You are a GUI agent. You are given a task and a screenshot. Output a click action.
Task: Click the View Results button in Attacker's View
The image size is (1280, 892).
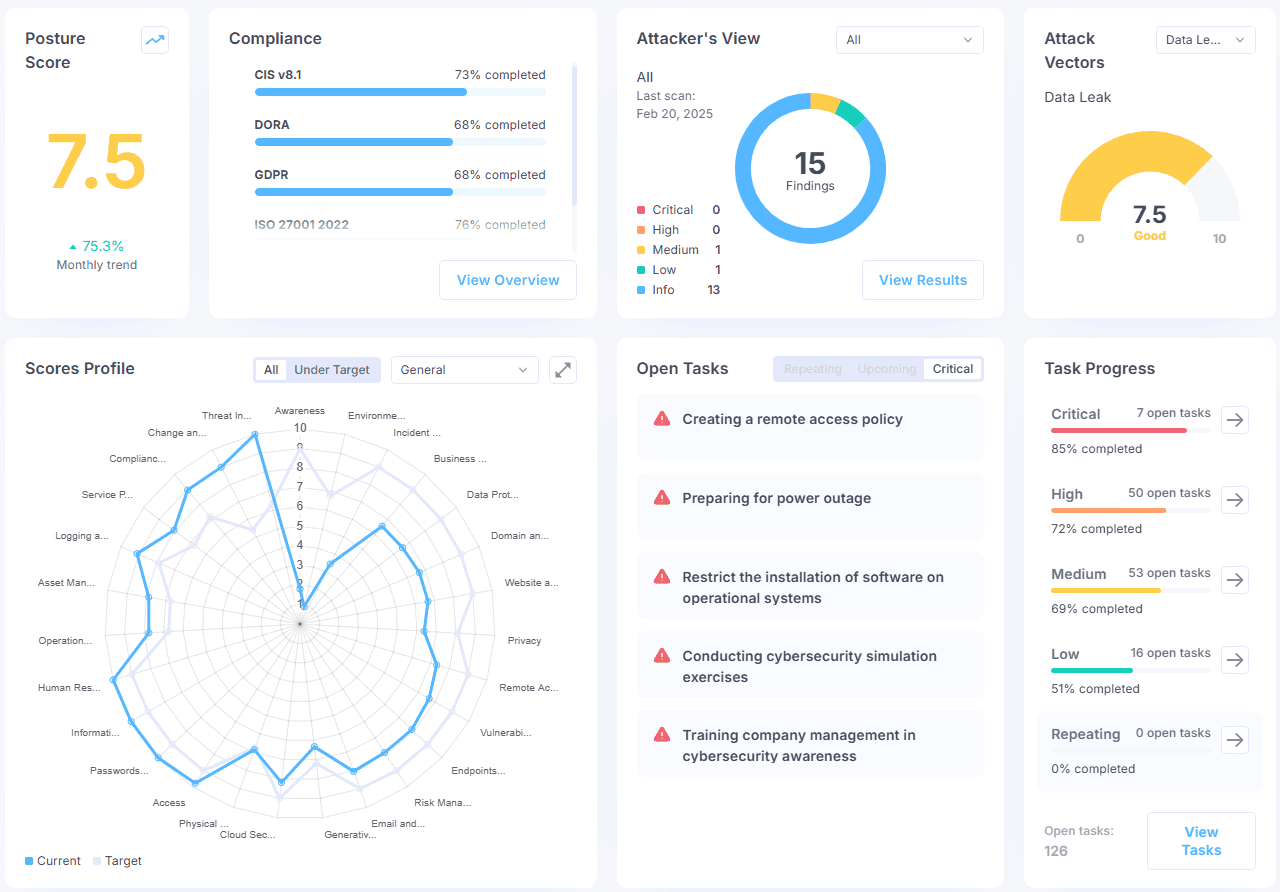923,280
